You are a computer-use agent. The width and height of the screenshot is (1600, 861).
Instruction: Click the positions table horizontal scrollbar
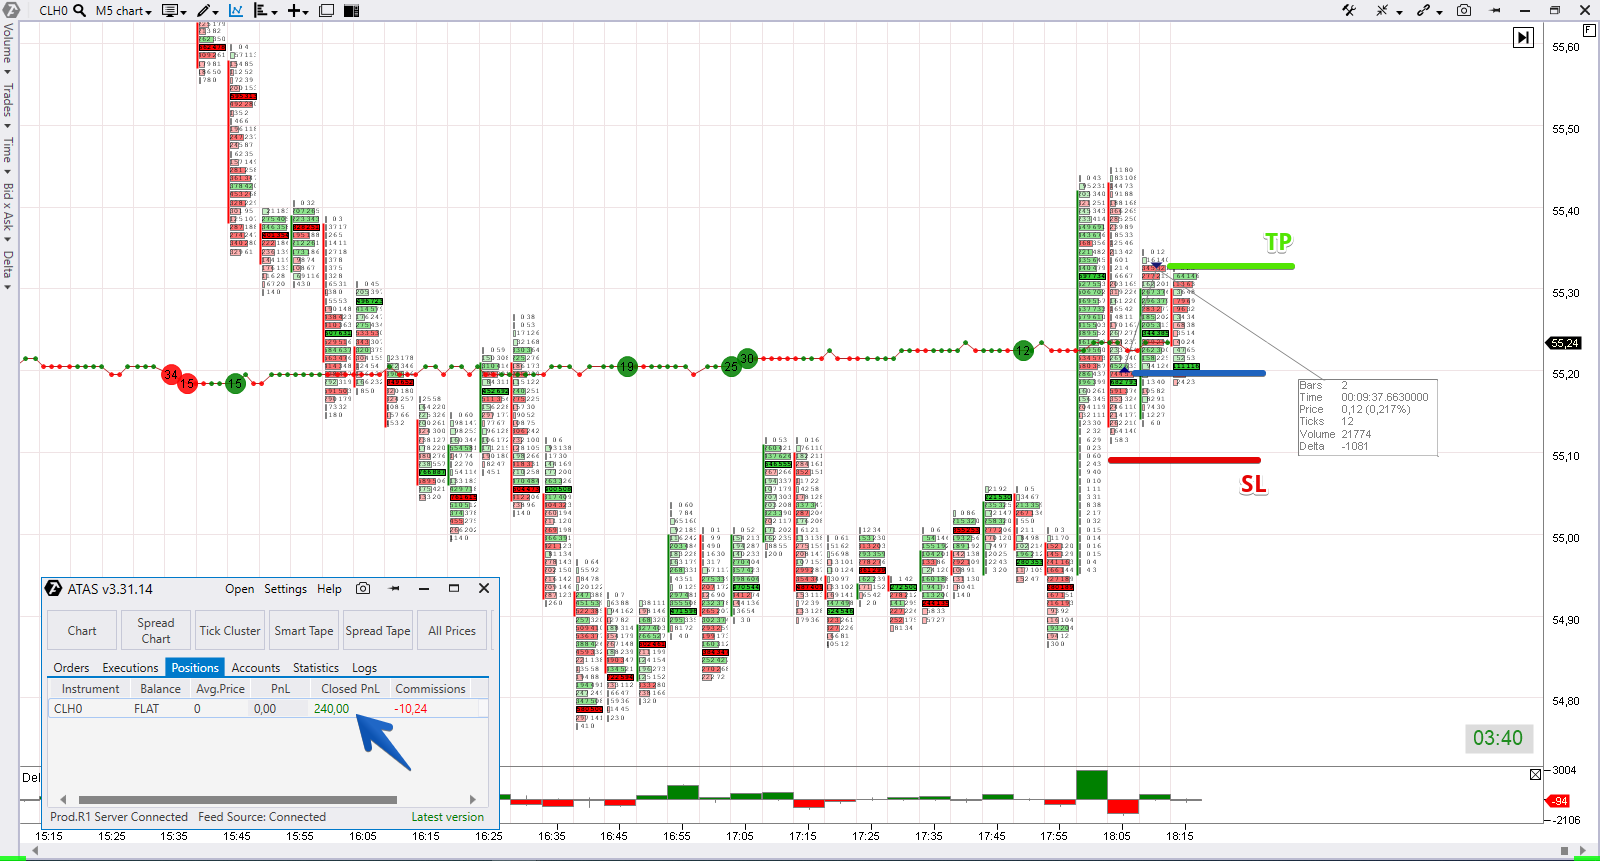237,800
